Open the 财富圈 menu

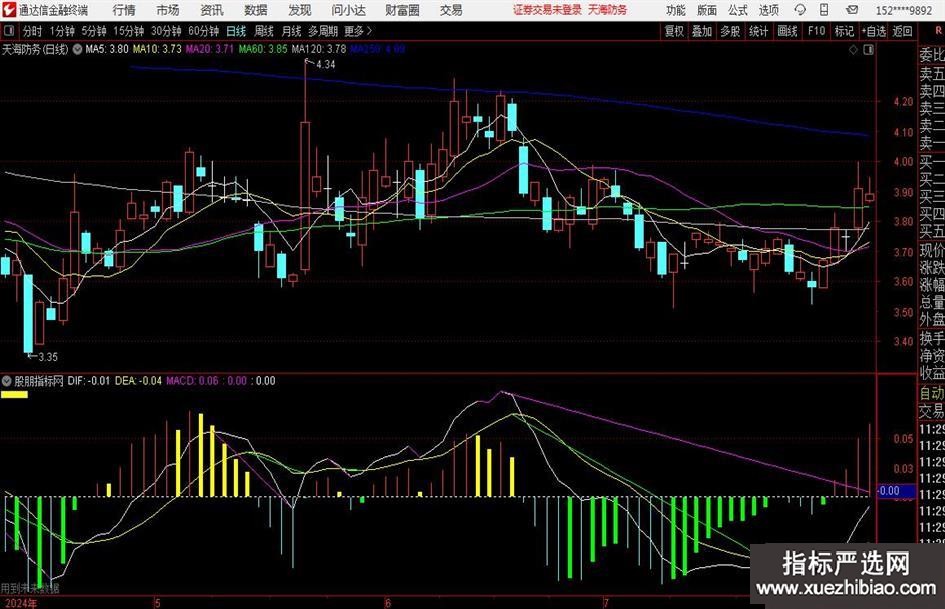click(402, 10)
